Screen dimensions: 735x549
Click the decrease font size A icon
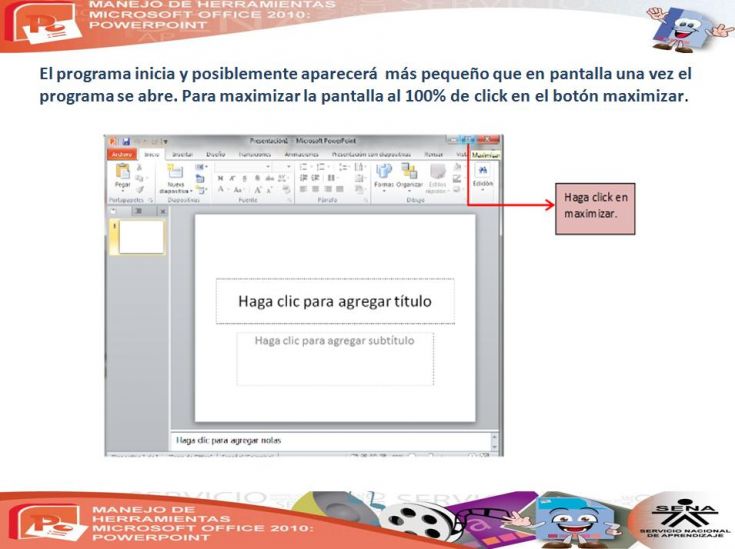[x=270, y=190]
